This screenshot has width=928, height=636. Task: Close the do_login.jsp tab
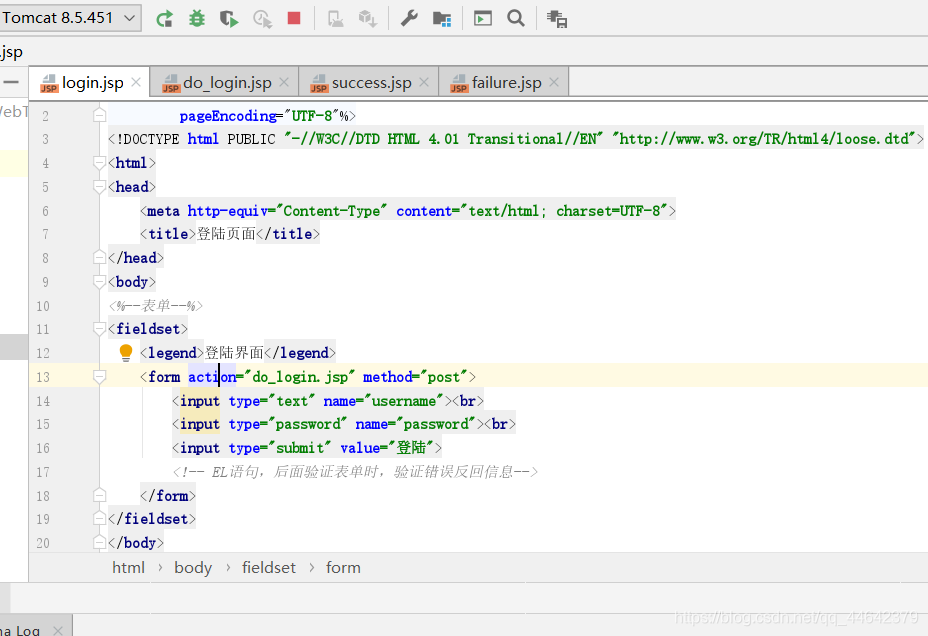coord(284,82)
